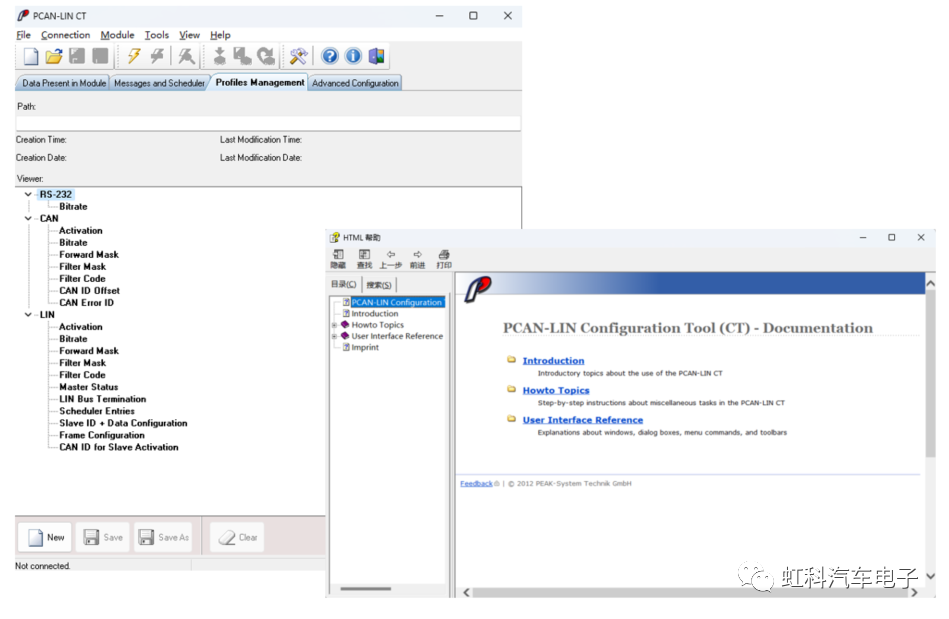The width and height of the screenshot is (949, 619).
Task: Expand Howto Topics in help contents tree
Action: tap(334, 325)
